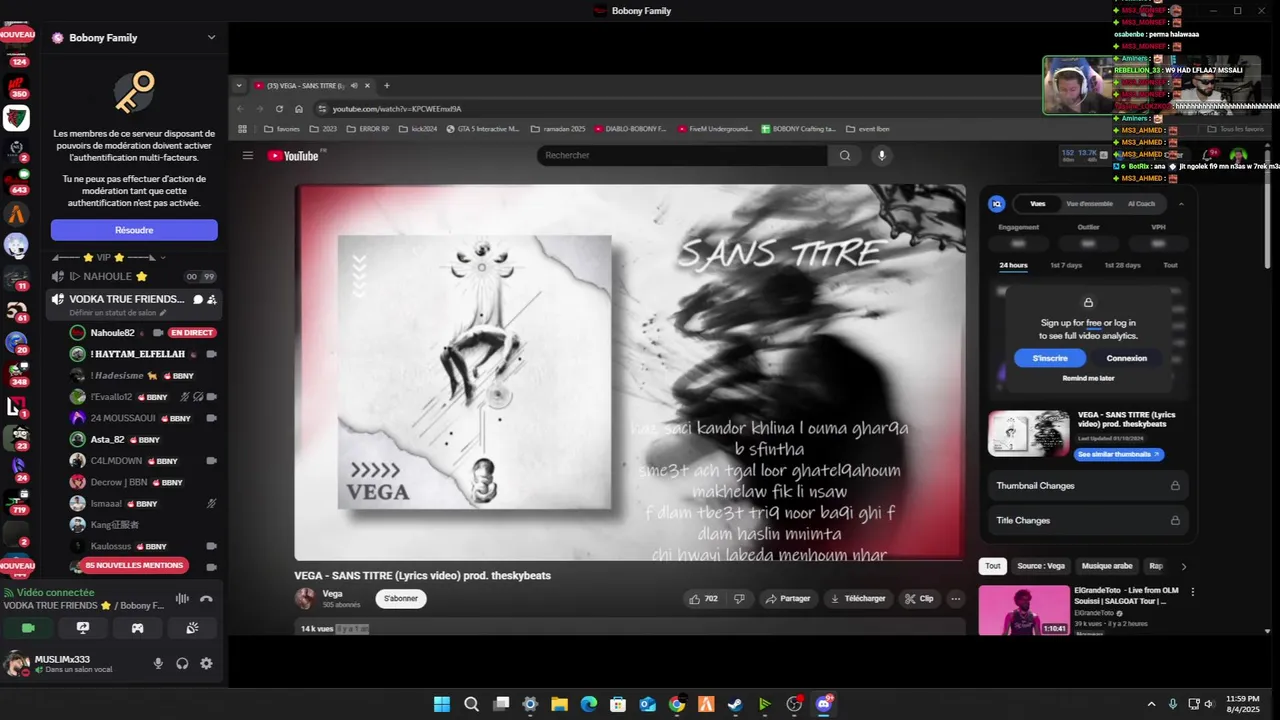Open more actions ellipsis under video
Screen dimensions: 1280x720
point(956,599)
